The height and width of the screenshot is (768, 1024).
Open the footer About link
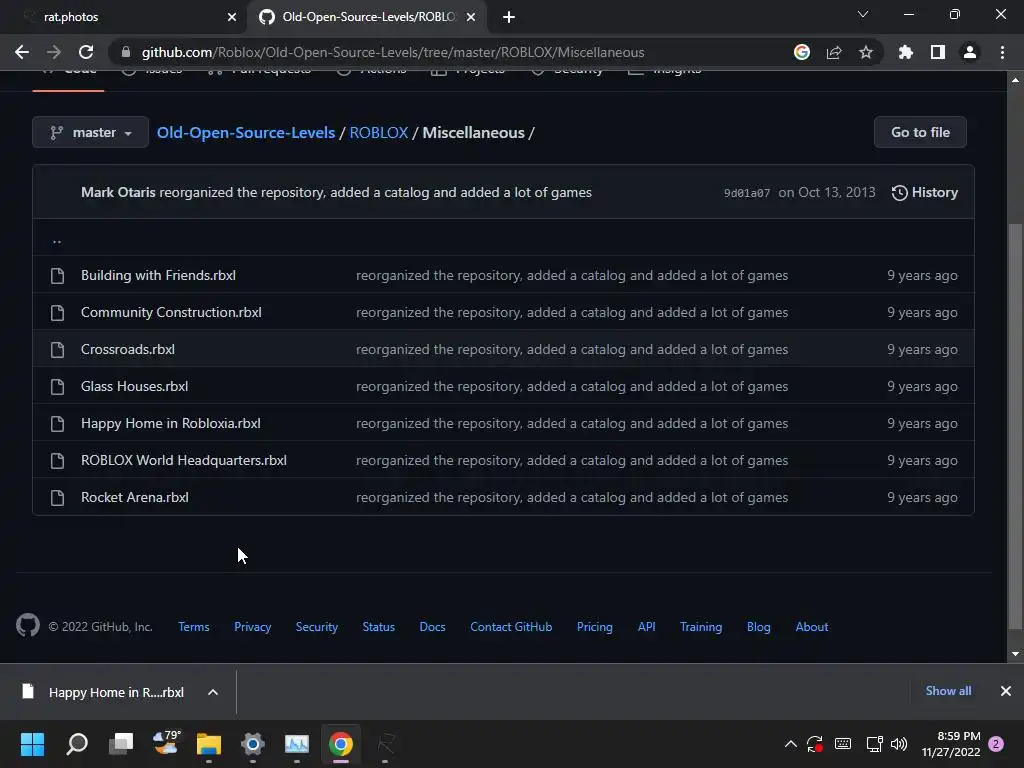tap(812, 627)
